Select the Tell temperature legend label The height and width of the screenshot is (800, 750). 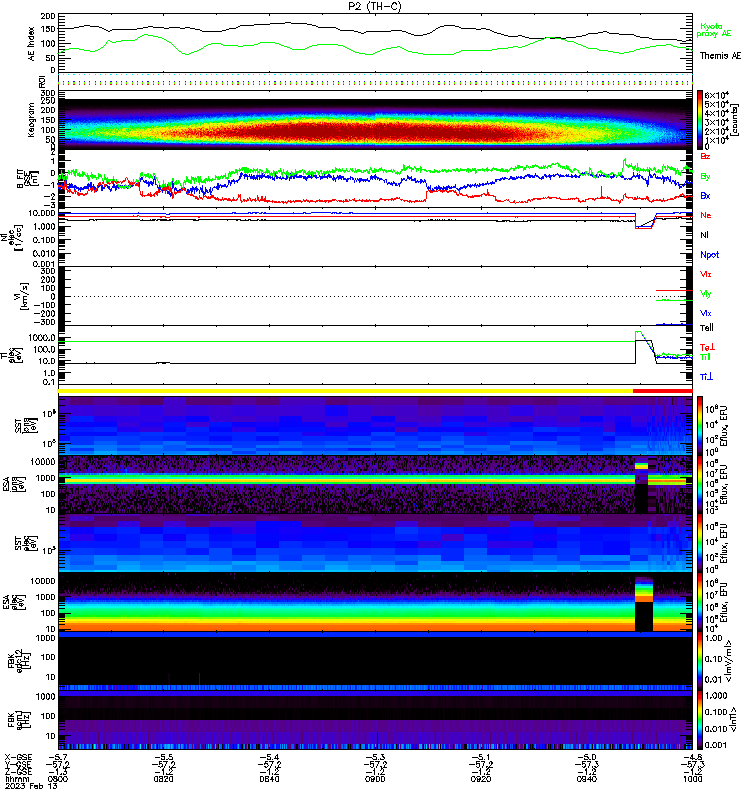click(x=707, y=327)
